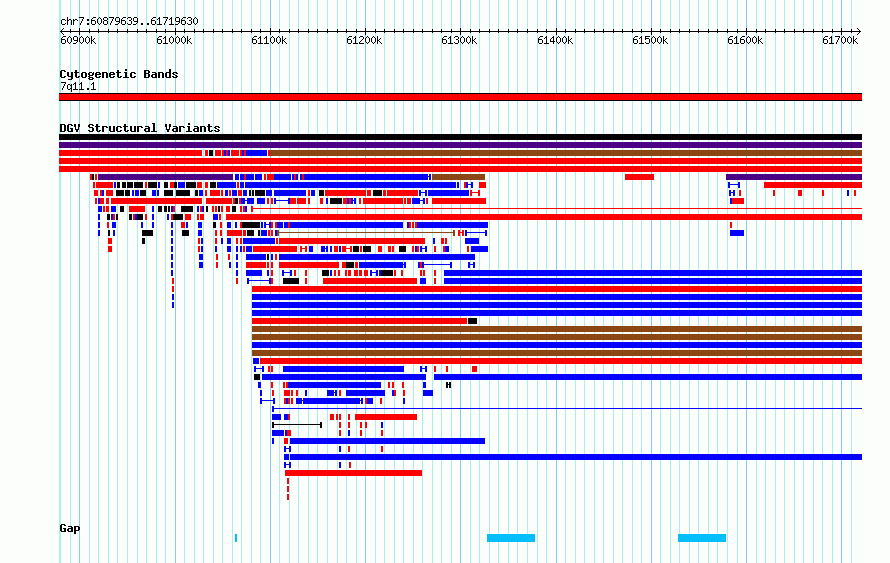Click the 60900k ruler tick label
This screenshot has width=890, height=563.
[78, 40]
